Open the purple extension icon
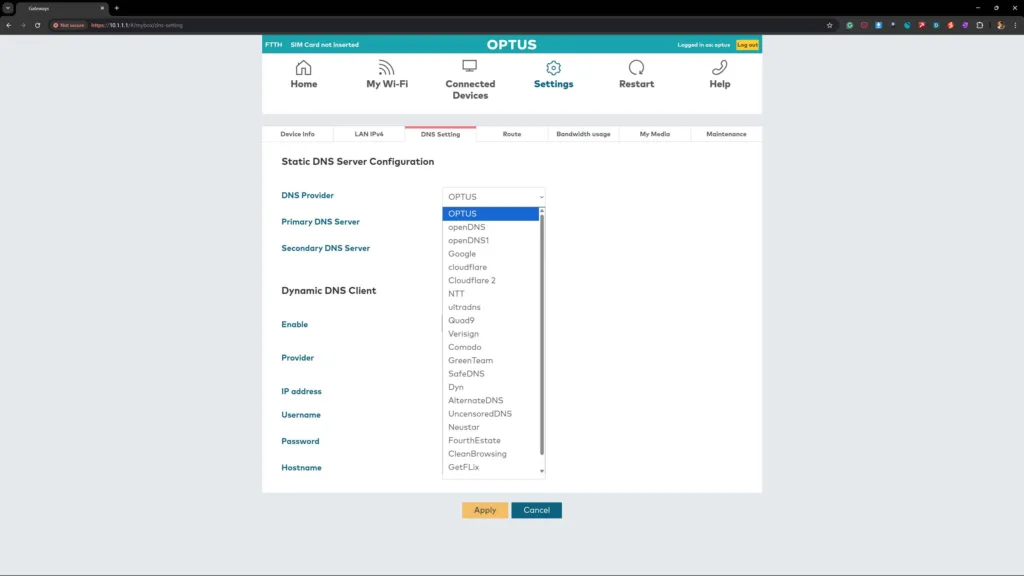 [965, 25]
